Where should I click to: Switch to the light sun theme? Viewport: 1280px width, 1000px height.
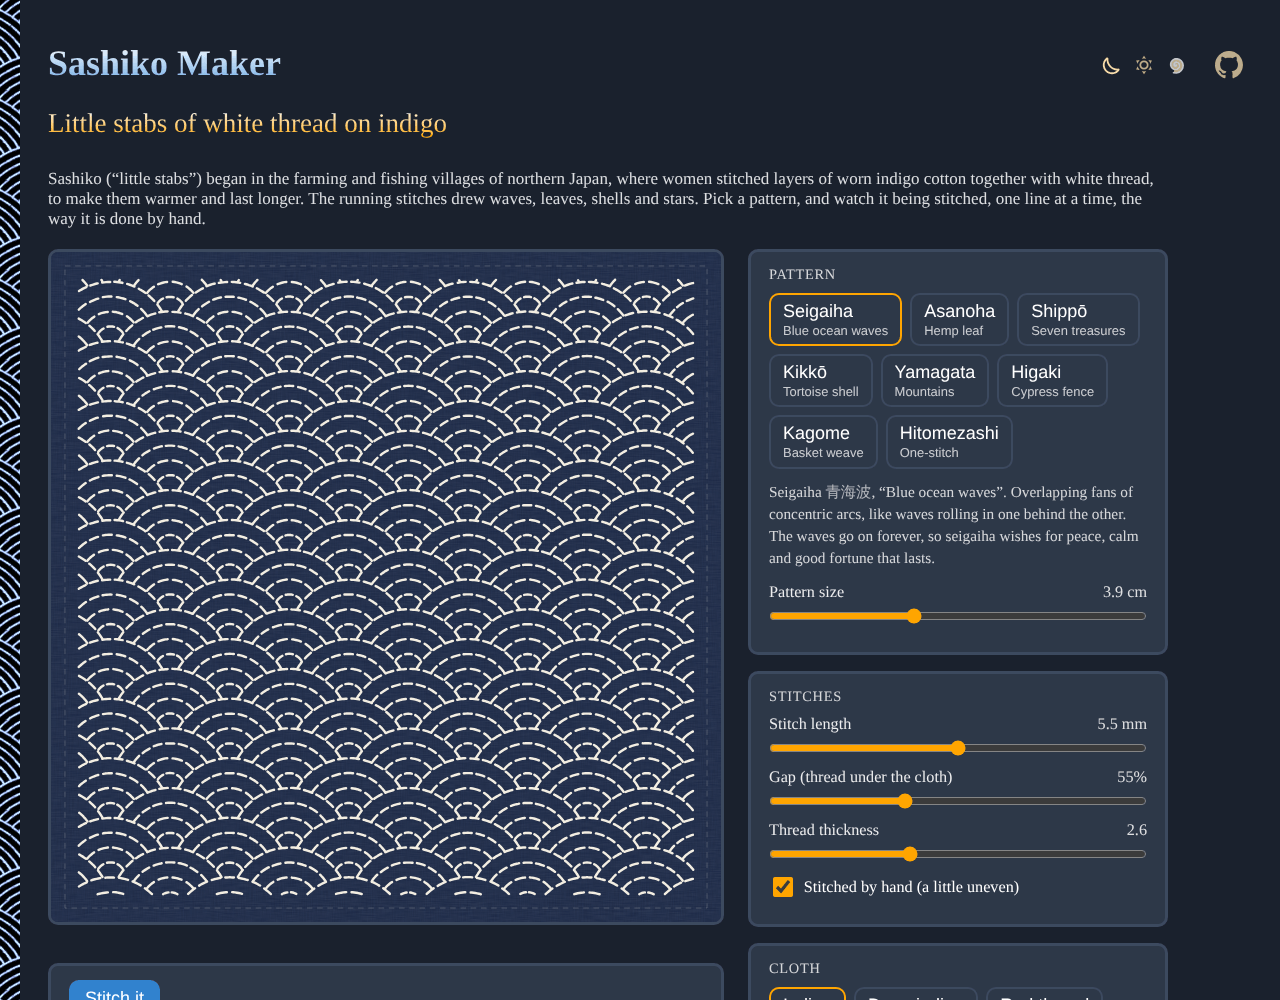point(1144,65)
